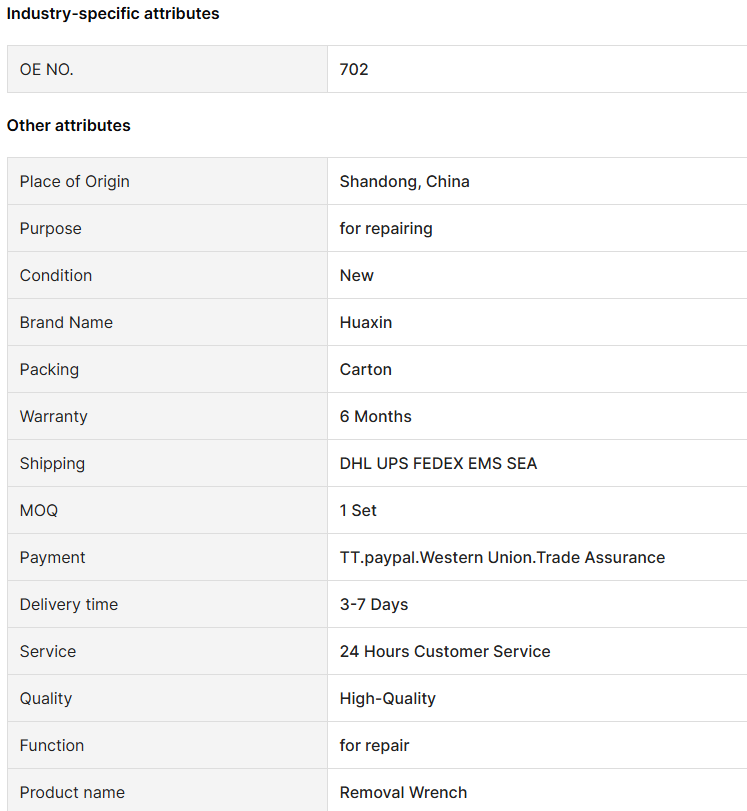Image resolution: width=747 pixels, height=811 pixels.
Task: Click the MOQ value 1 Set
Action: tap(358, 510)
